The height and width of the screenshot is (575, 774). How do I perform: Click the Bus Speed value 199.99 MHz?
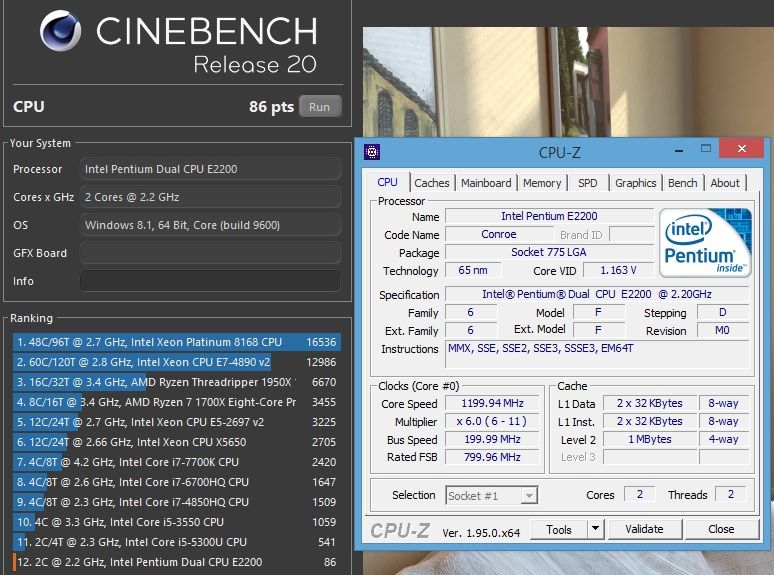pyautogui.click(x=492, y=439)
